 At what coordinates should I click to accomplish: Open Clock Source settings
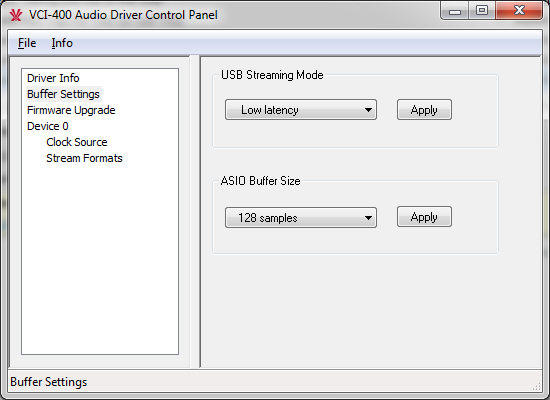pos(77,142)
